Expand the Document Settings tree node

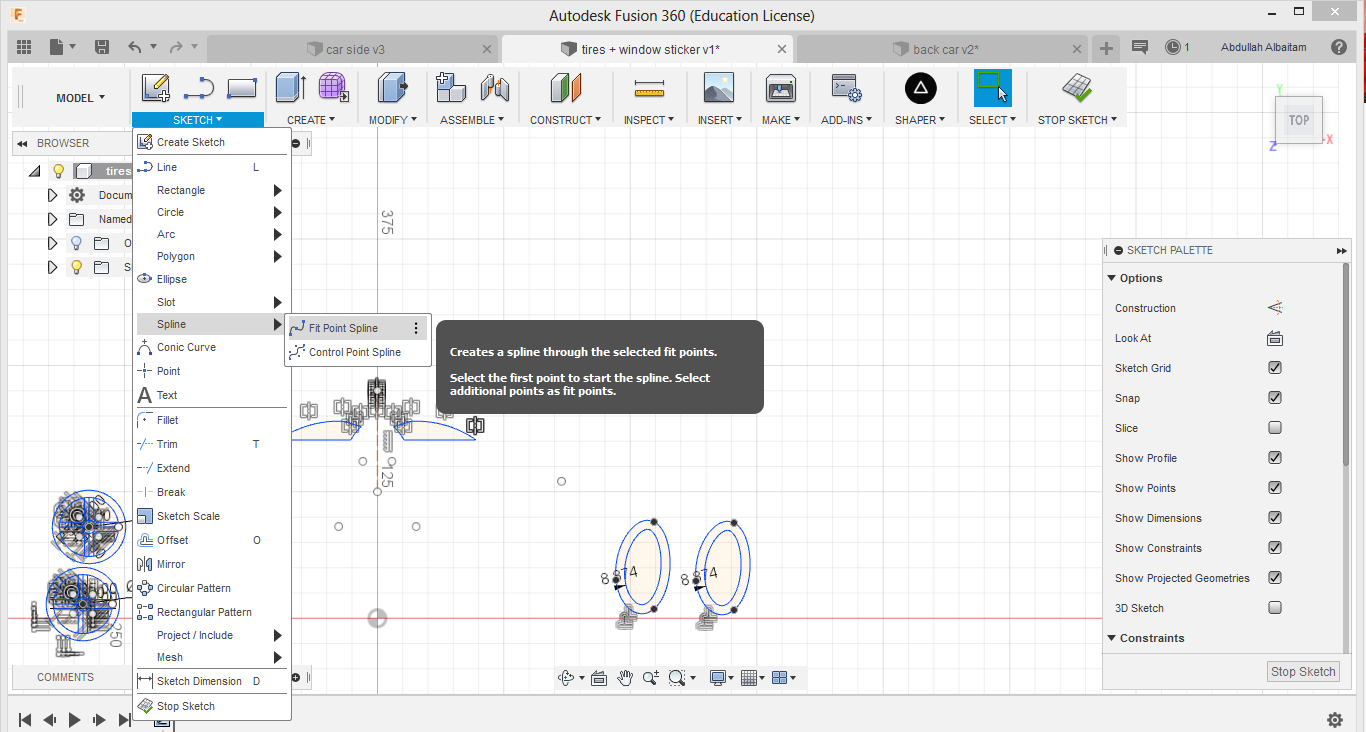pyautogui.click(x=53, y=195)
